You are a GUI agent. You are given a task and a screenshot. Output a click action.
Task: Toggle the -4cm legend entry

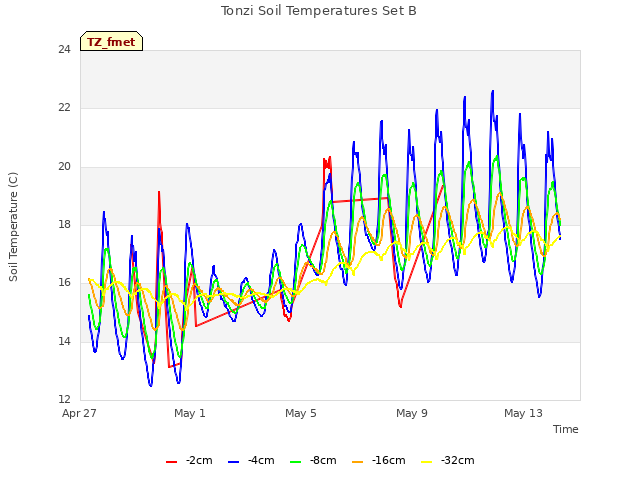[251, 461]
